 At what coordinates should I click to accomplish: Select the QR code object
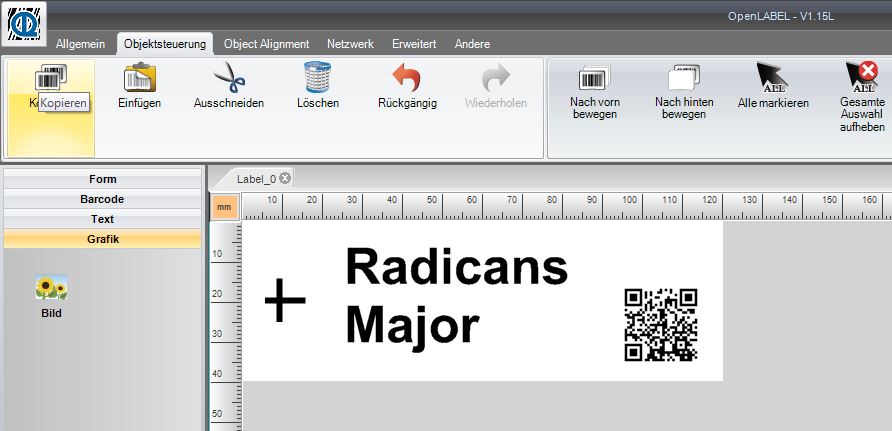click(661, 325)
